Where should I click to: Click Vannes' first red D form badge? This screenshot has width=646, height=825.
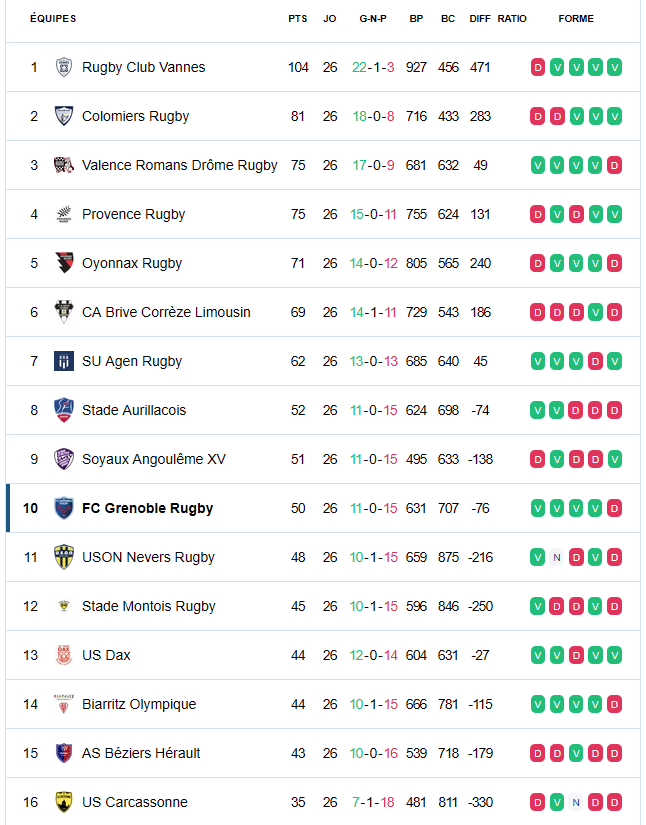[538, 67]
